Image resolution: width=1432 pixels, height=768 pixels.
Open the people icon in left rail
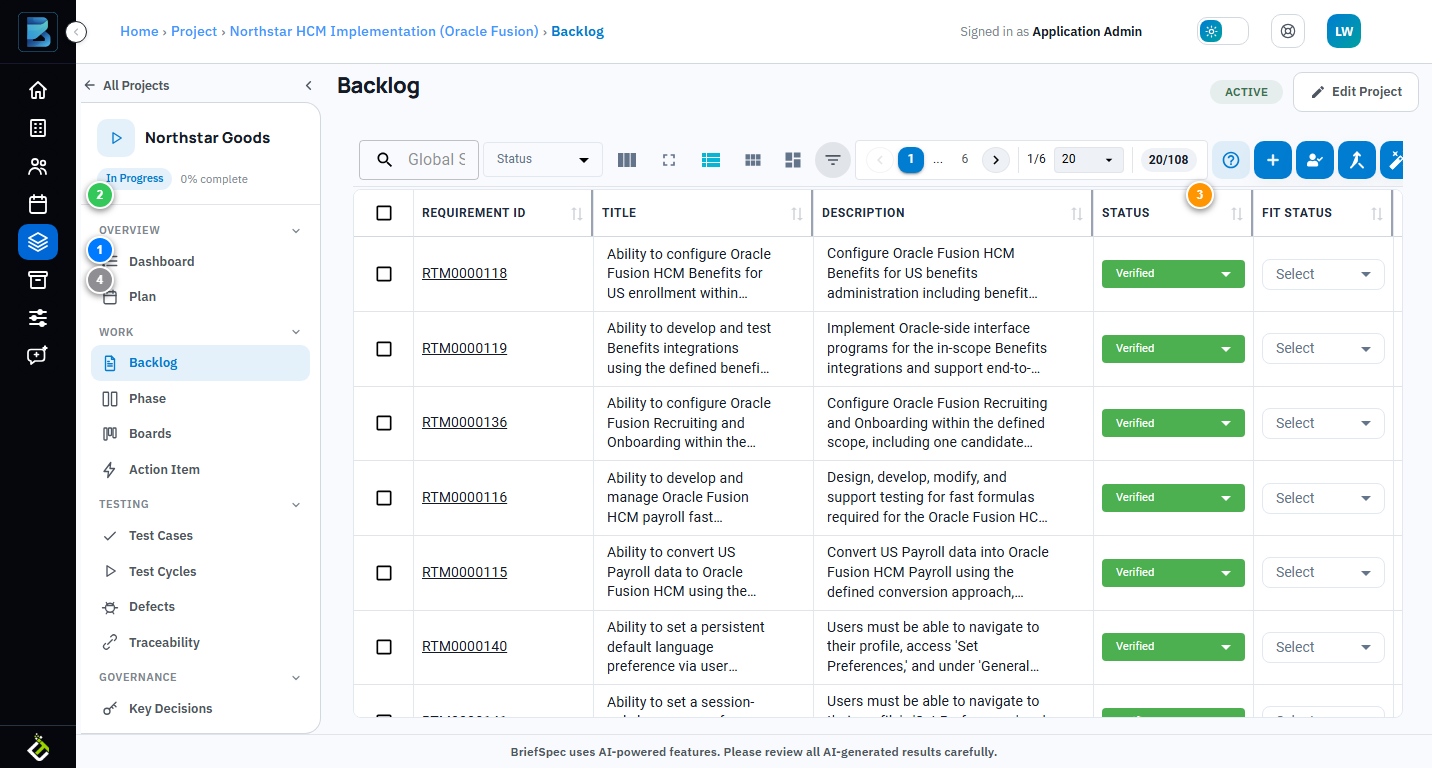[x=38, y=166]
